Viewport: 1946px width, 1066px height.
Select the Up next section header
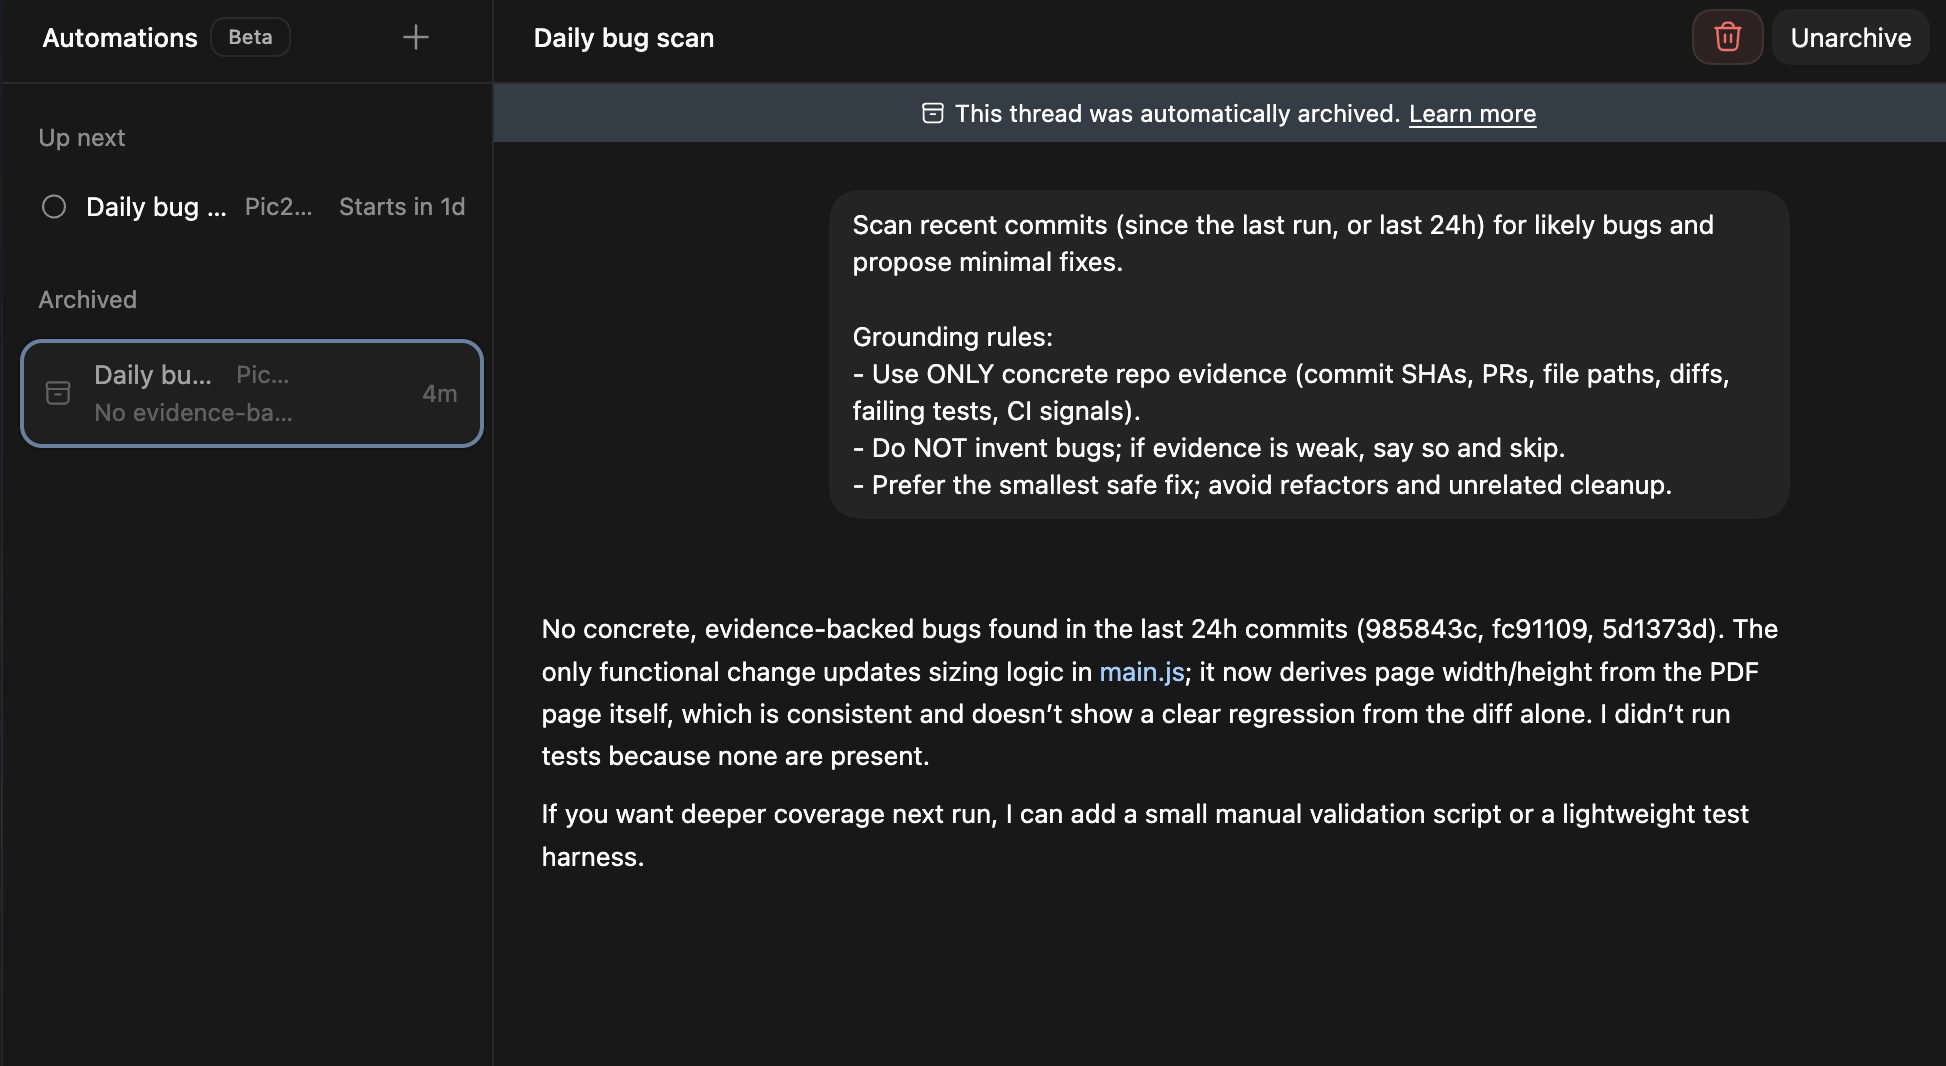coord(82,138)
